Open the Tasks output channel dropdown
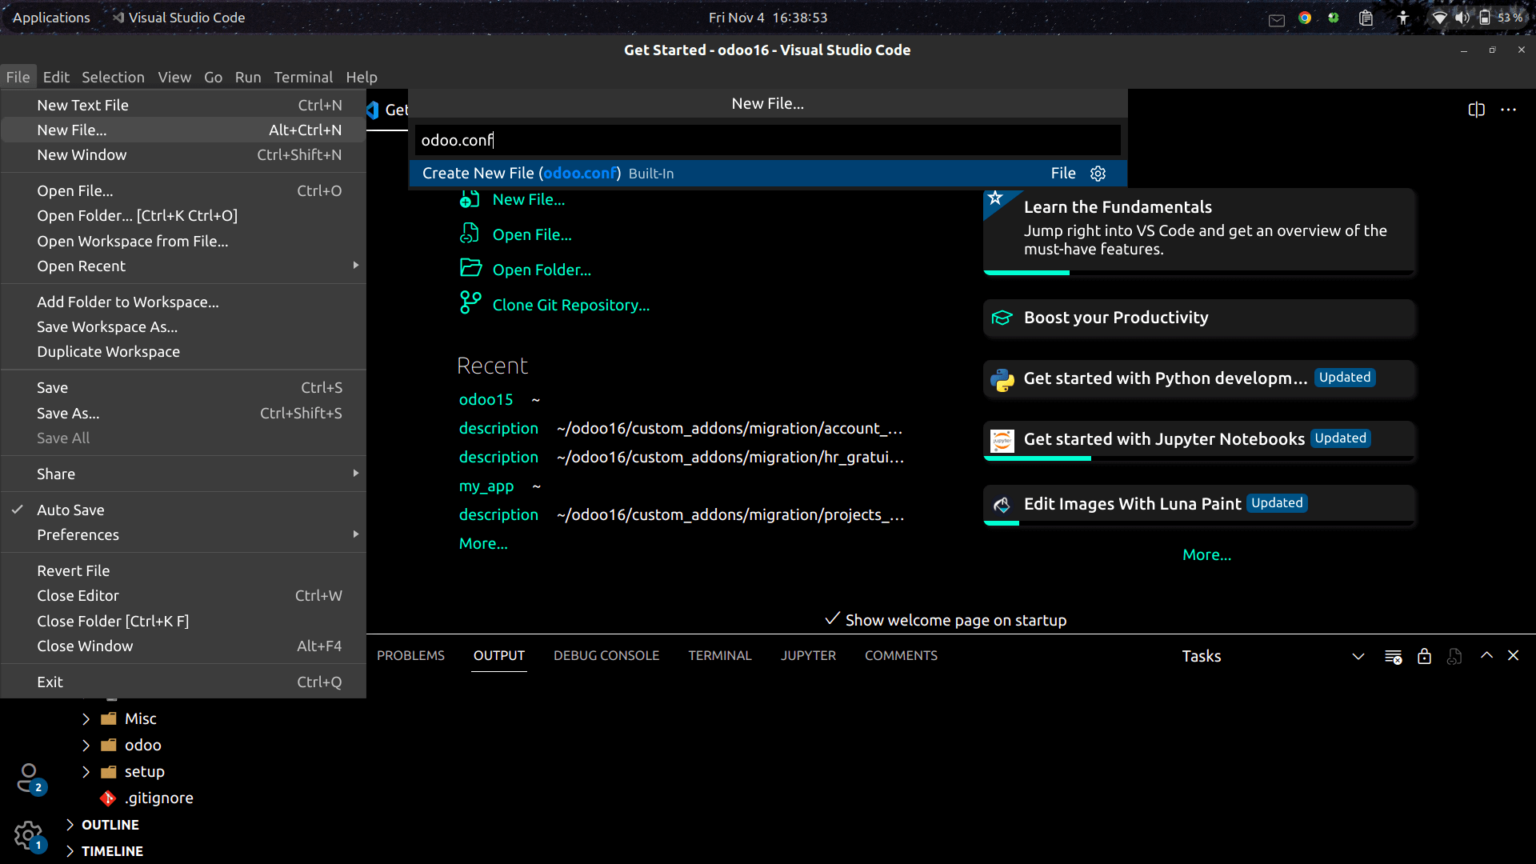The height and width of the screenshot is (864, 1536). pos(1201,656)
